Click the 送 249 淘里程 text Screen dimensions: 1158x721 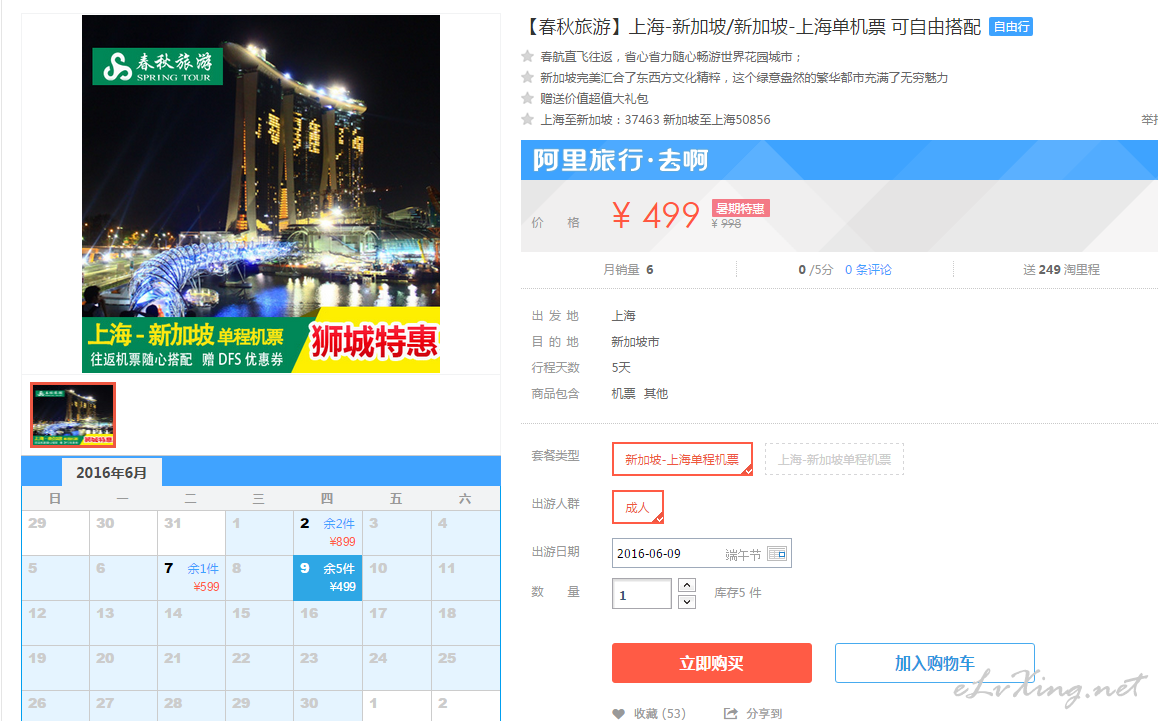click(1061, 270)
